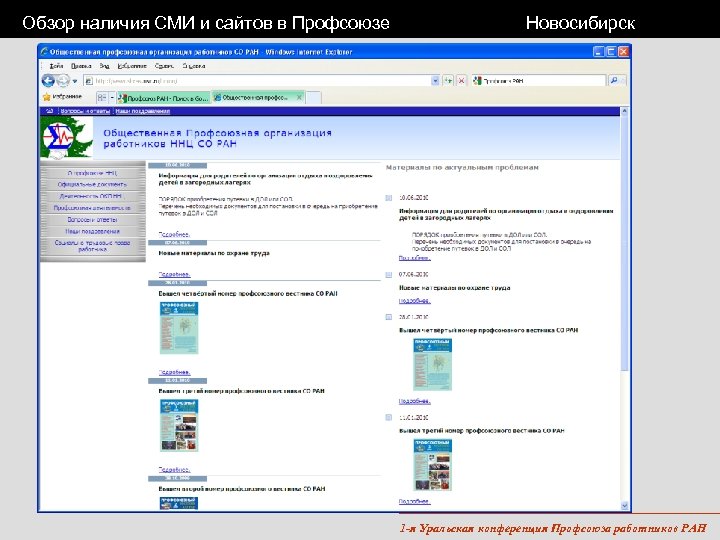Open third issue cover in right column
The image size is (720, 540).
point(433,465)
